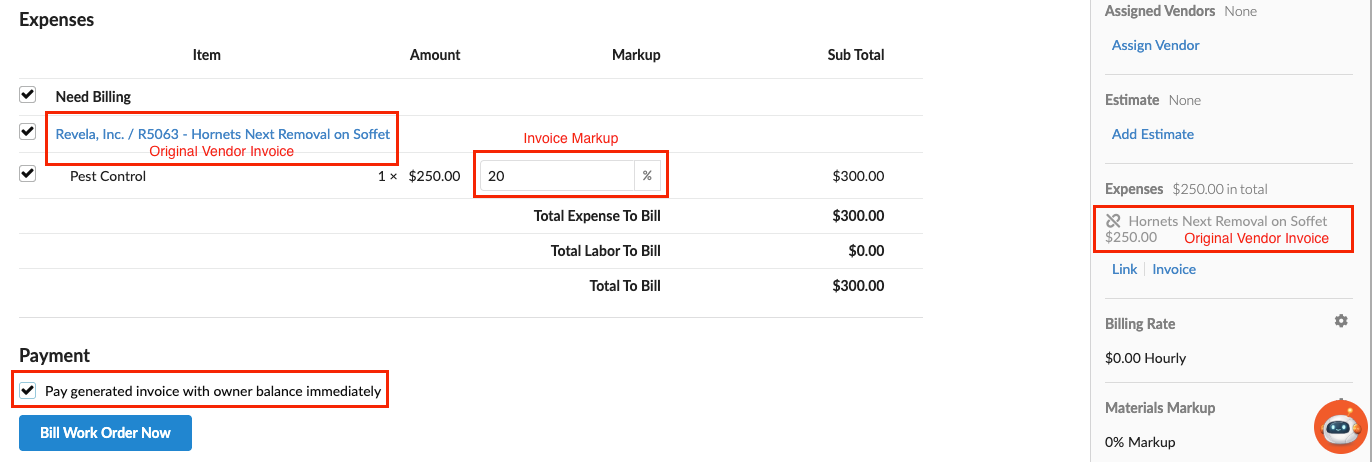
Task: Open Revela, Inc. / R5063 invoice link
Action: pos(223,133)
